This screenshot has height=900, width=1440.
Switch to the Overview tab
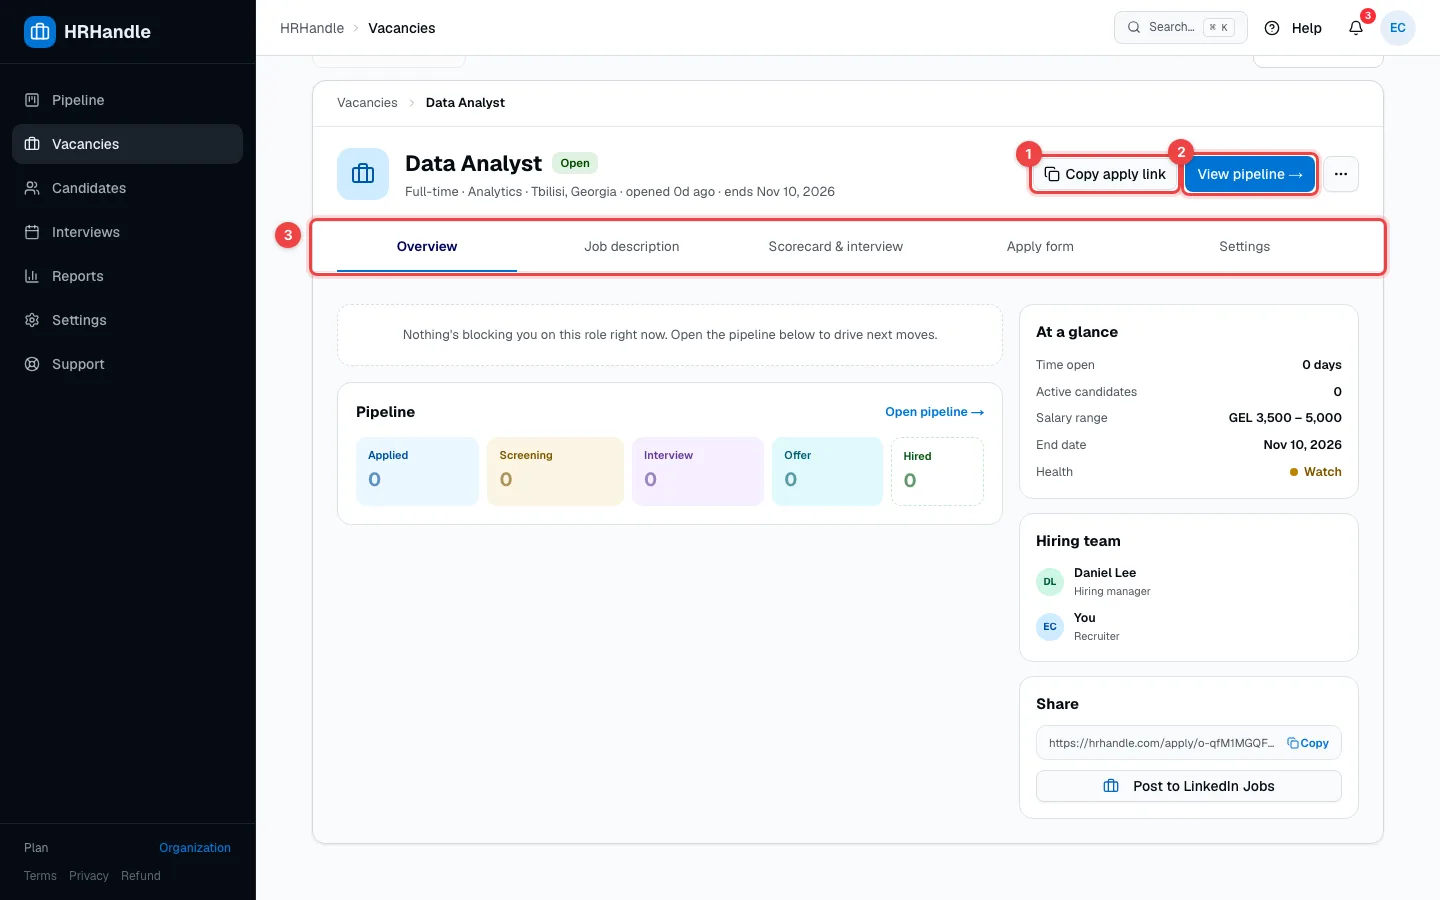point(427,247)
